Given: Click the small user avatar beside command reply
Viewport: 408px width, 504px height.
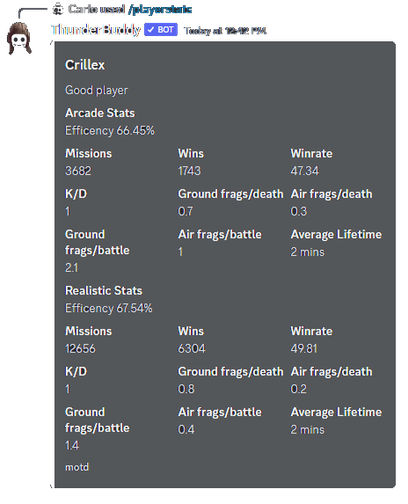Looking at the screenshot, I should pos(58,9).
